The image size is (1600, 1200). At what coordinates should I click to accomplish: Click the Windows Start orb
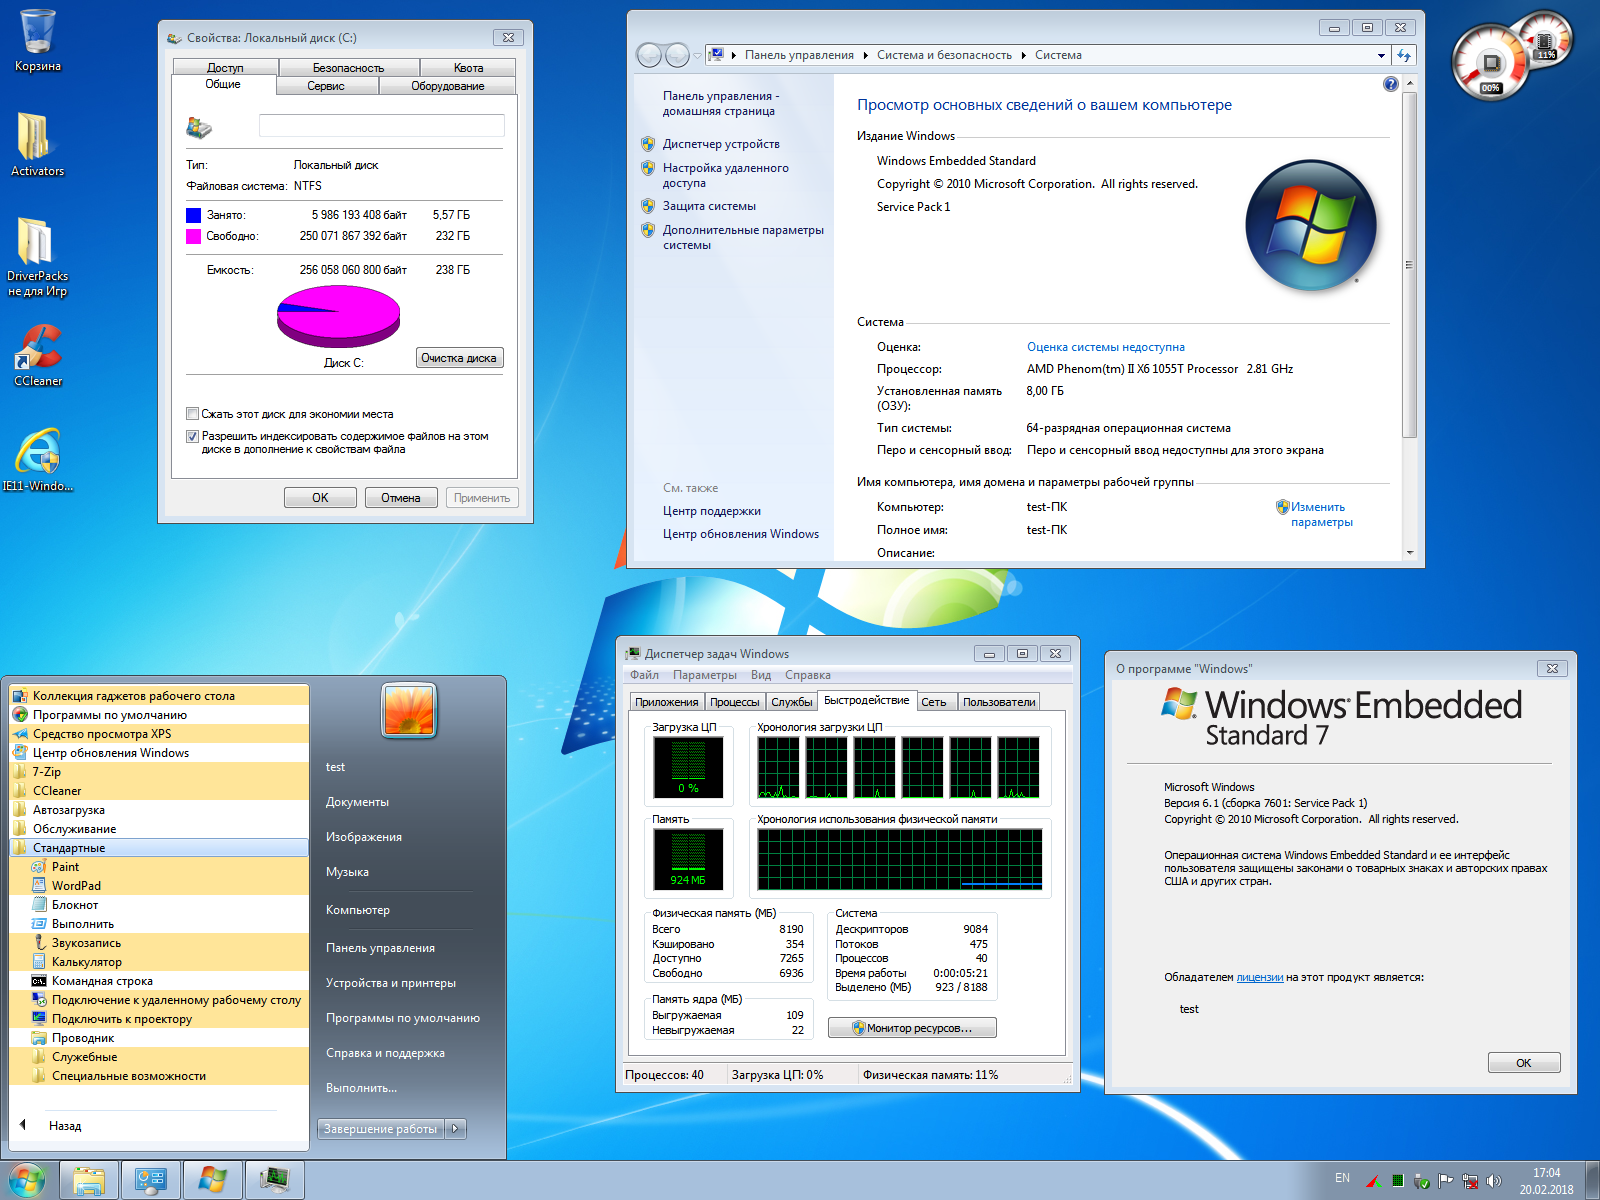27,1180
